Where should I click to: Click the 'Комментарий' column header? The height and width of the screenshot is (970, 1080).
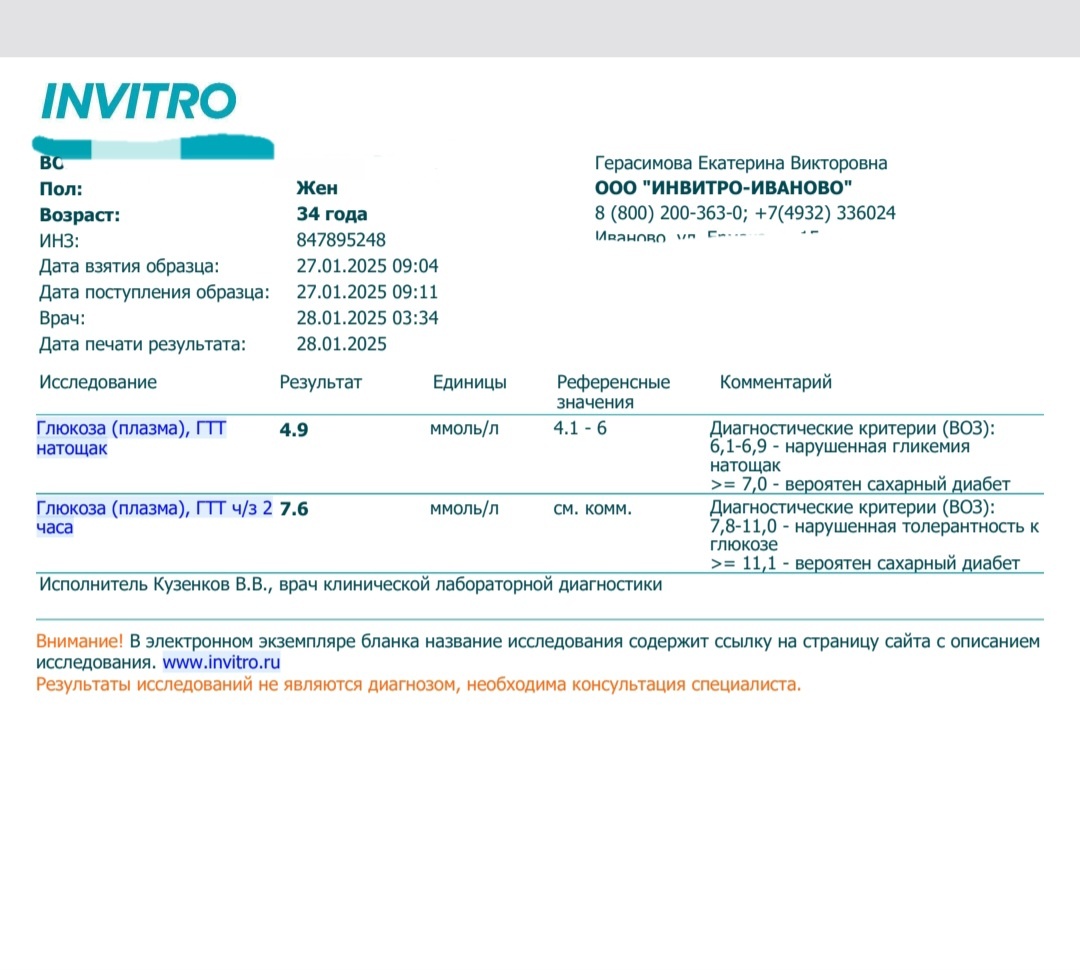pos(776,382)
